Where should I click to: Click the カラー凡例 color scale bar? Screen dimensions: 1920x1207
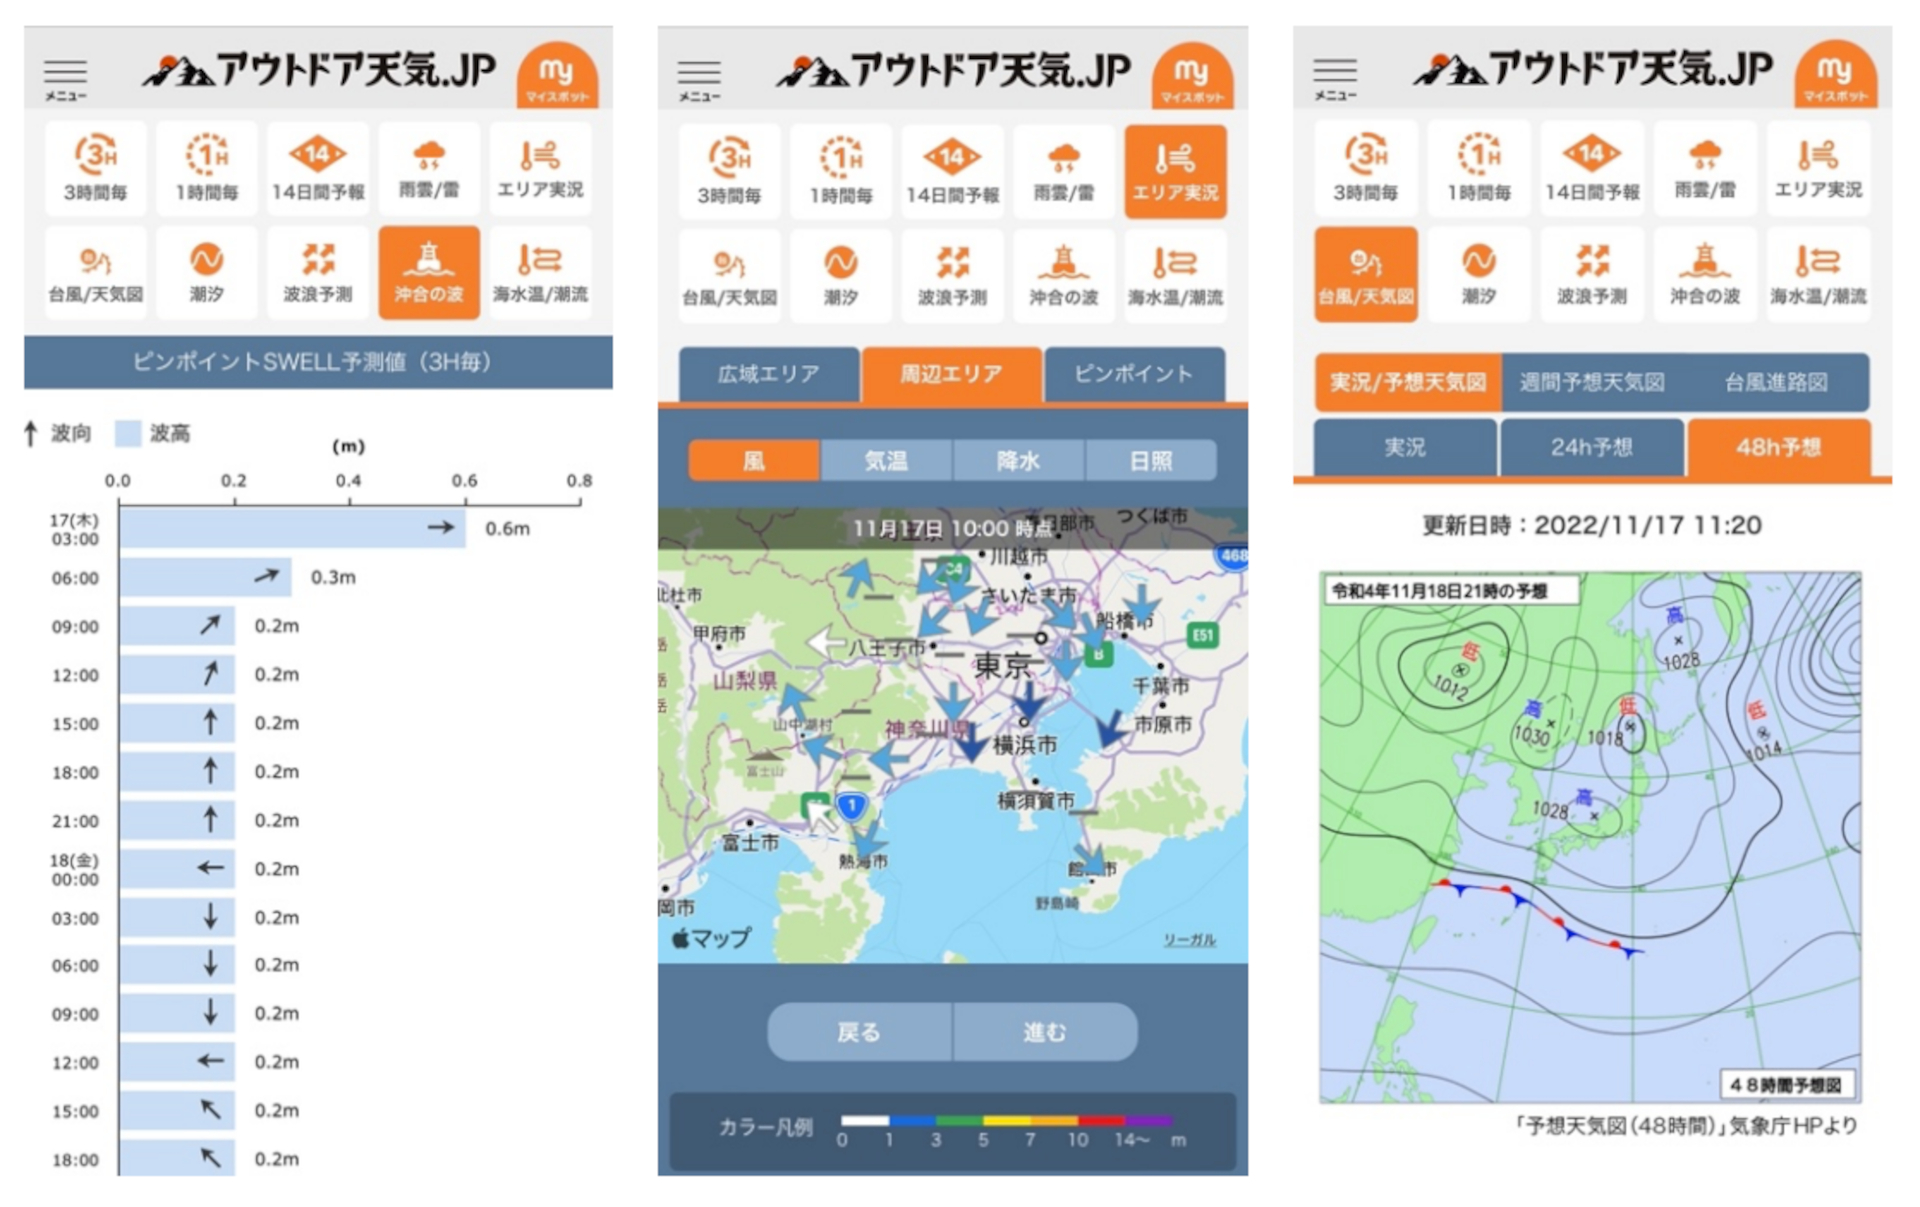1005,1121
